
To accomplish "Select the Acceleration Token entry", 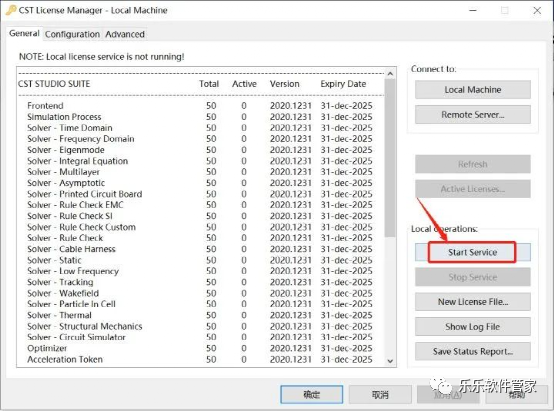I will [200, 359].
